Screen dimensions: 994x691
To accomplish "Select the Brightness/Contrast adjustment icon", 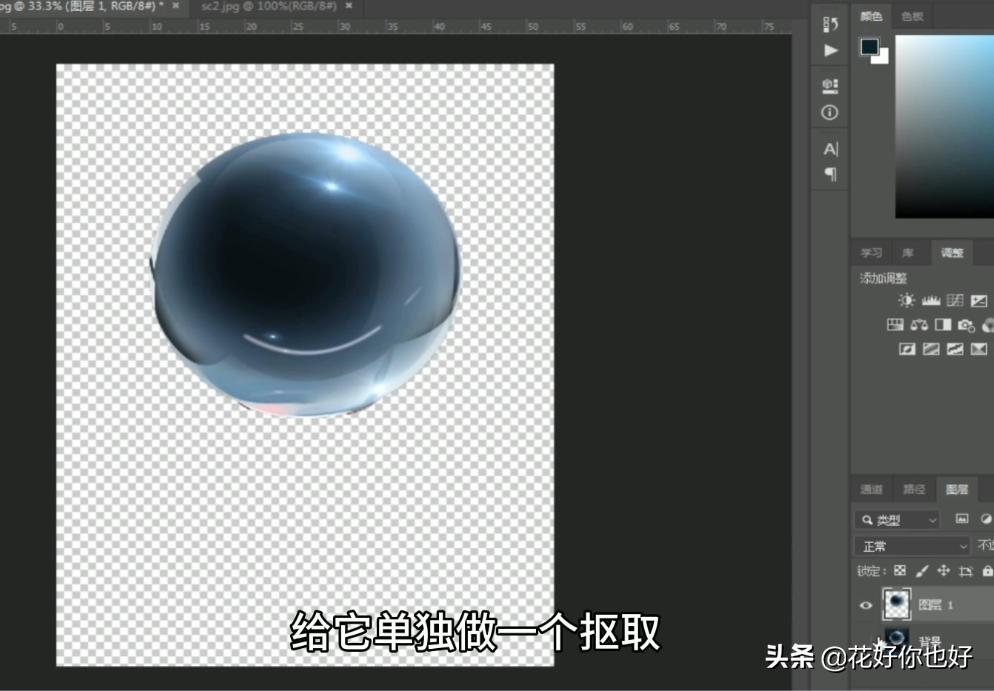I will point(906,300).
